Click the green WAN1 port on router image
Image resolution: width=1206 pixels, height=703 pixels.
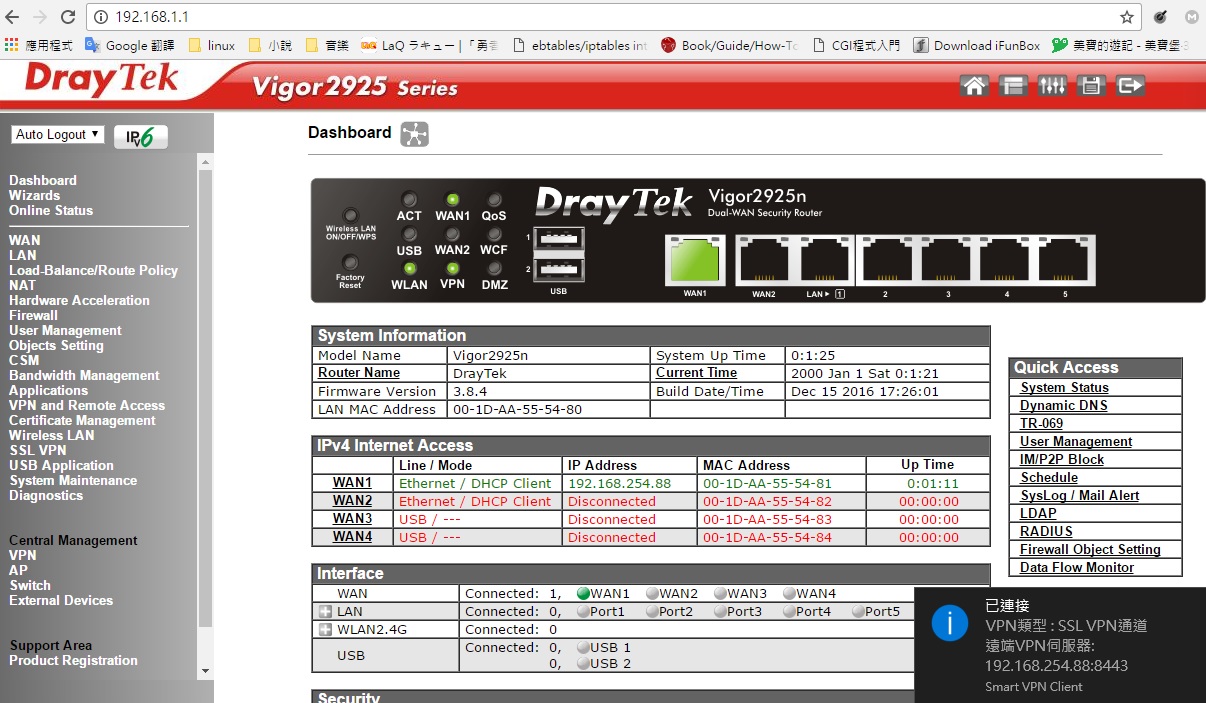click(x=695, y=260)
